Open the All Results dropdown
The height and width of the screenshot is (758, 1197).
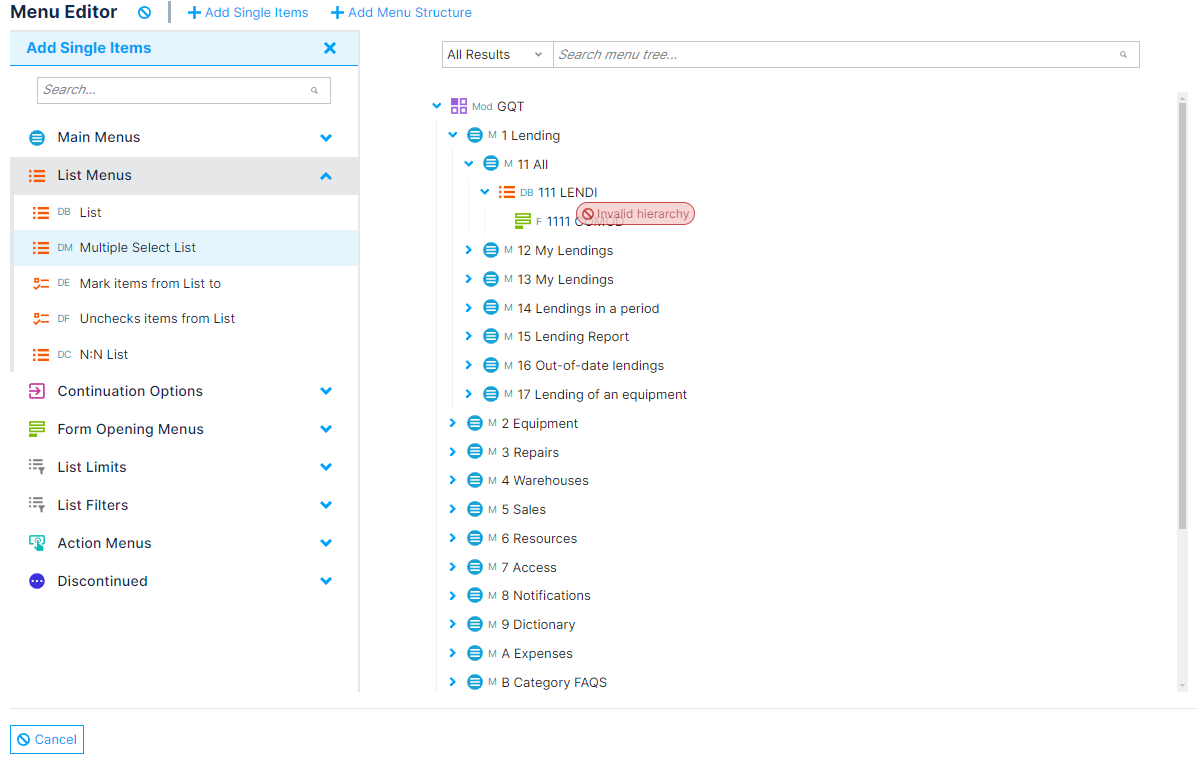[497, 54]
